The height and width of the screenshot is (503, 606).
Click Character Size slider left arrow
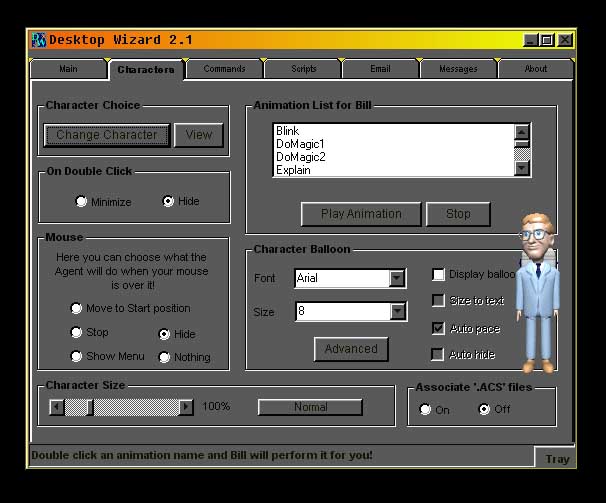57,407
